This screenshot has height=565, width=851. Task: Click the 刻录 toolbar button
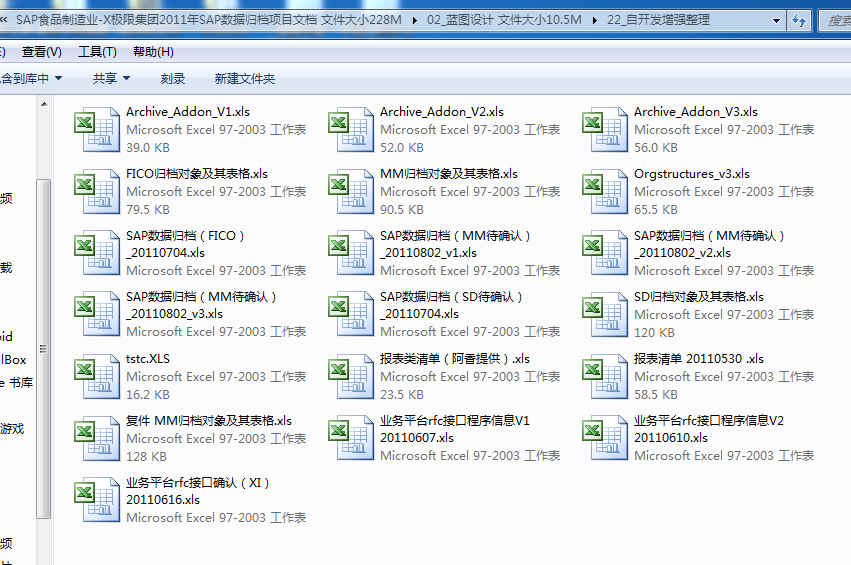click(173, 79)
